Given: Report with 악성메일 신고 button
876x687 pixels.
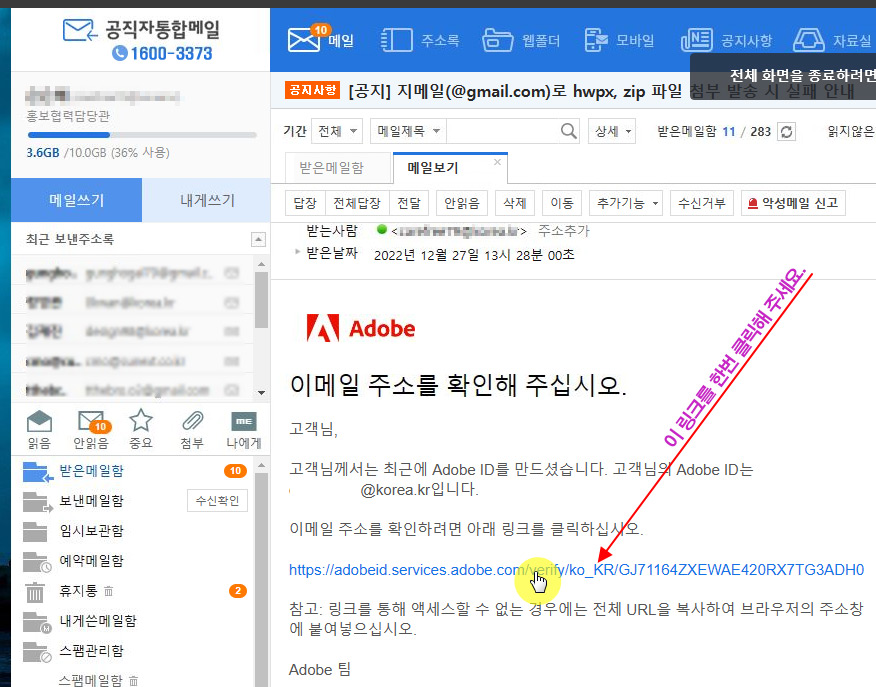Looking at the screenshot, I should pyautogui.click(x=793, y=203).
